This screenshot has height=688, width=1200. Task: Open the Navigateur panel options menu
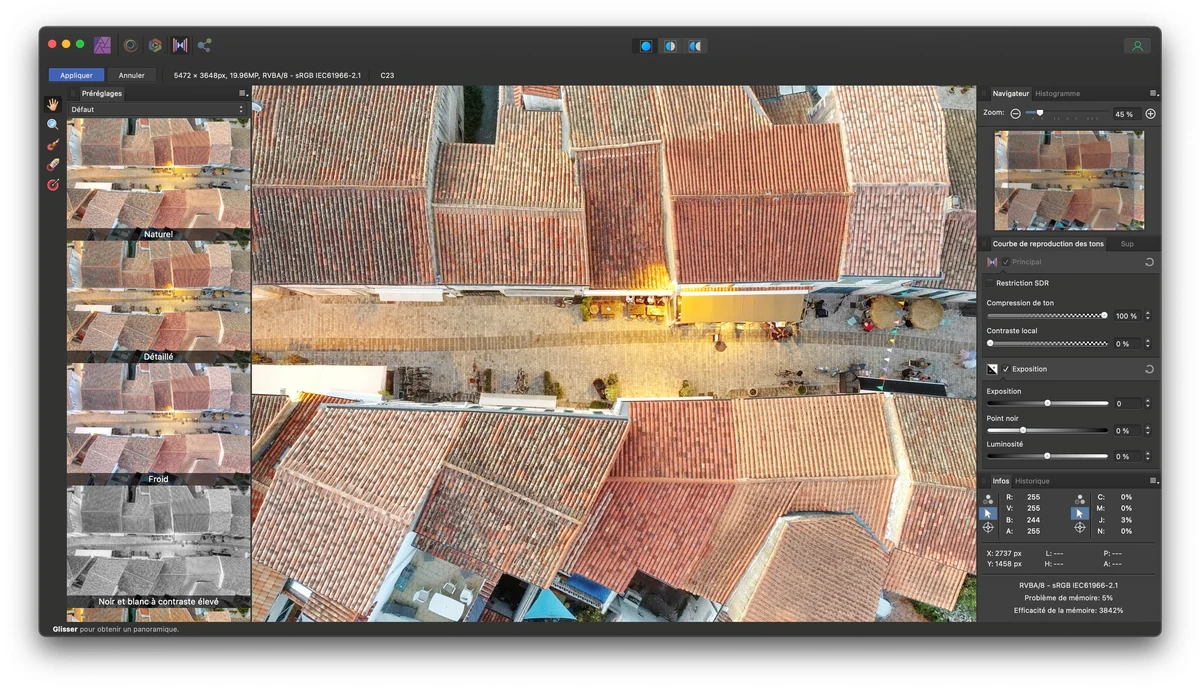[x=1153, y=93]
